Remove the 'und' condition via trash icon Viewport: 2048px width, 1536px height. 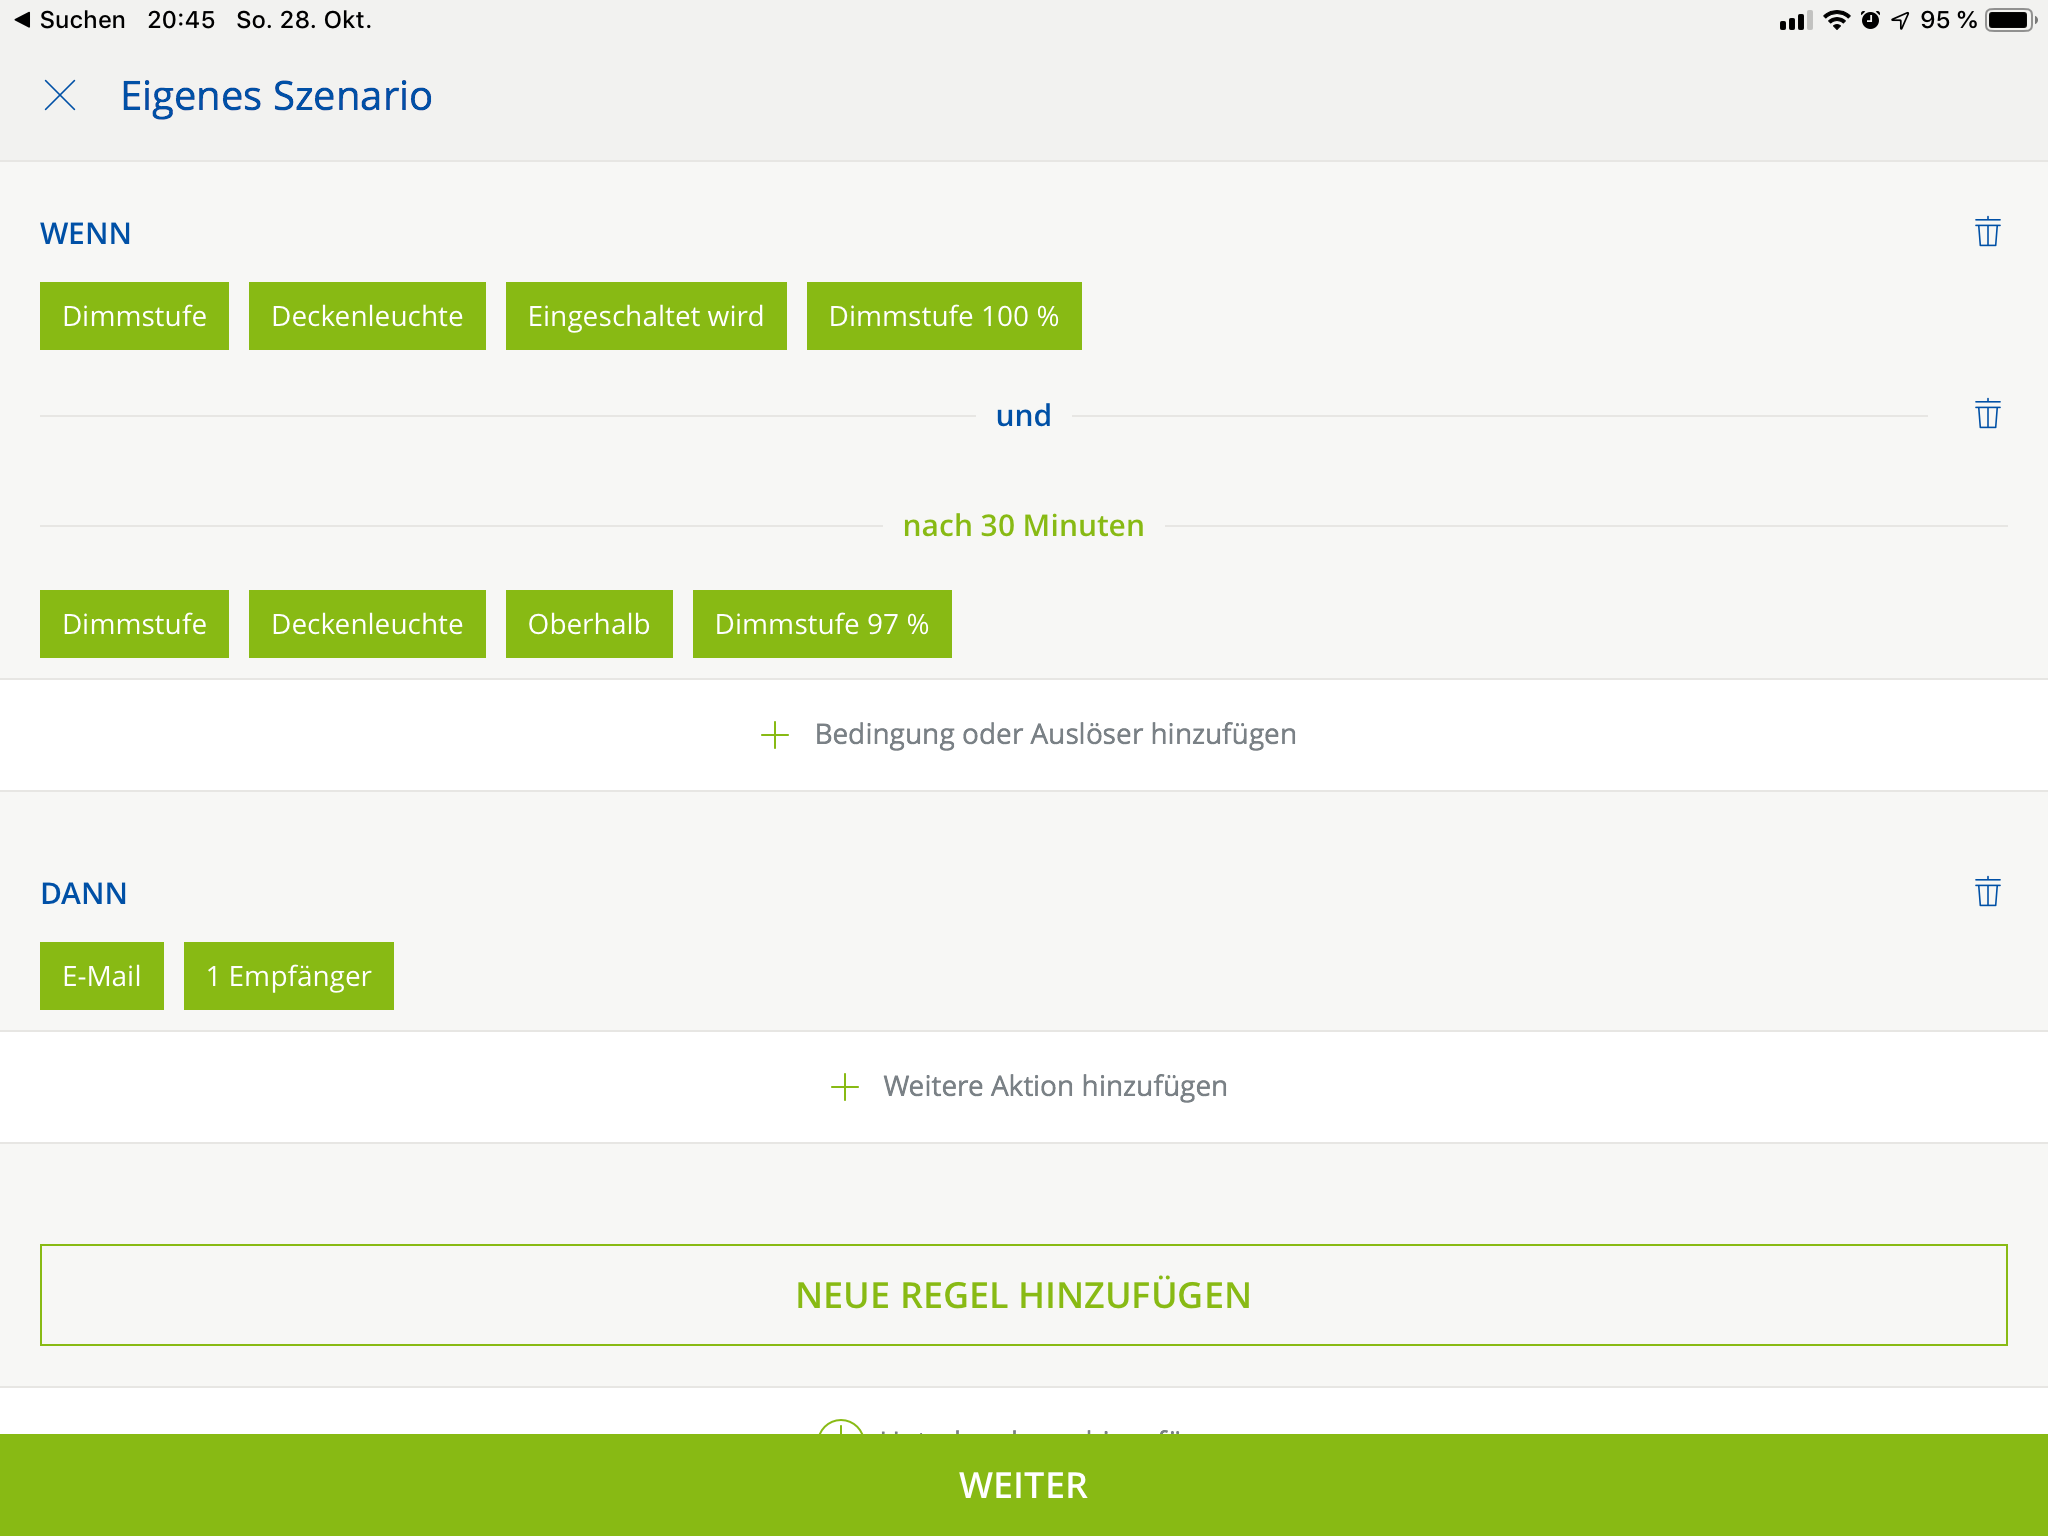(x=1987, y=414)
